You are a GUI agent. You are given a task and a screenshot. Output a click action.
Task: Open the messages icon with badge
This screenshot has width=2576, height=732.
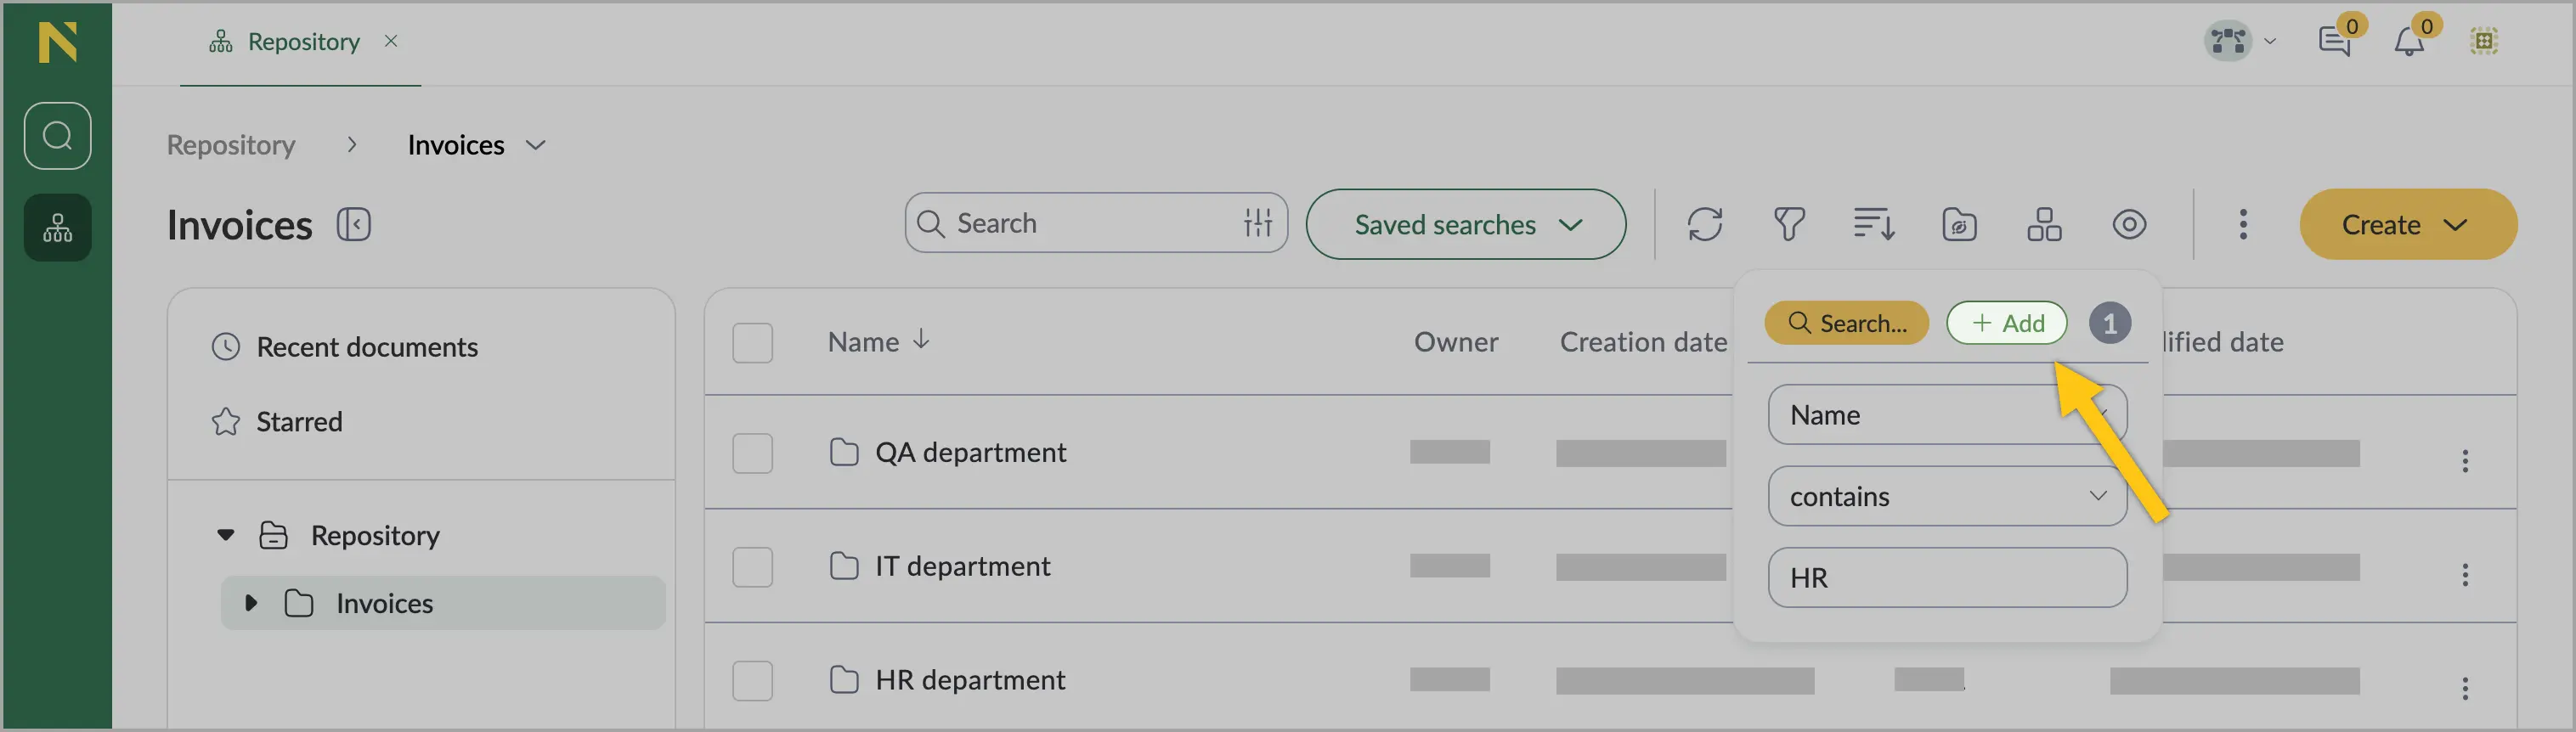pos(2335,41)
